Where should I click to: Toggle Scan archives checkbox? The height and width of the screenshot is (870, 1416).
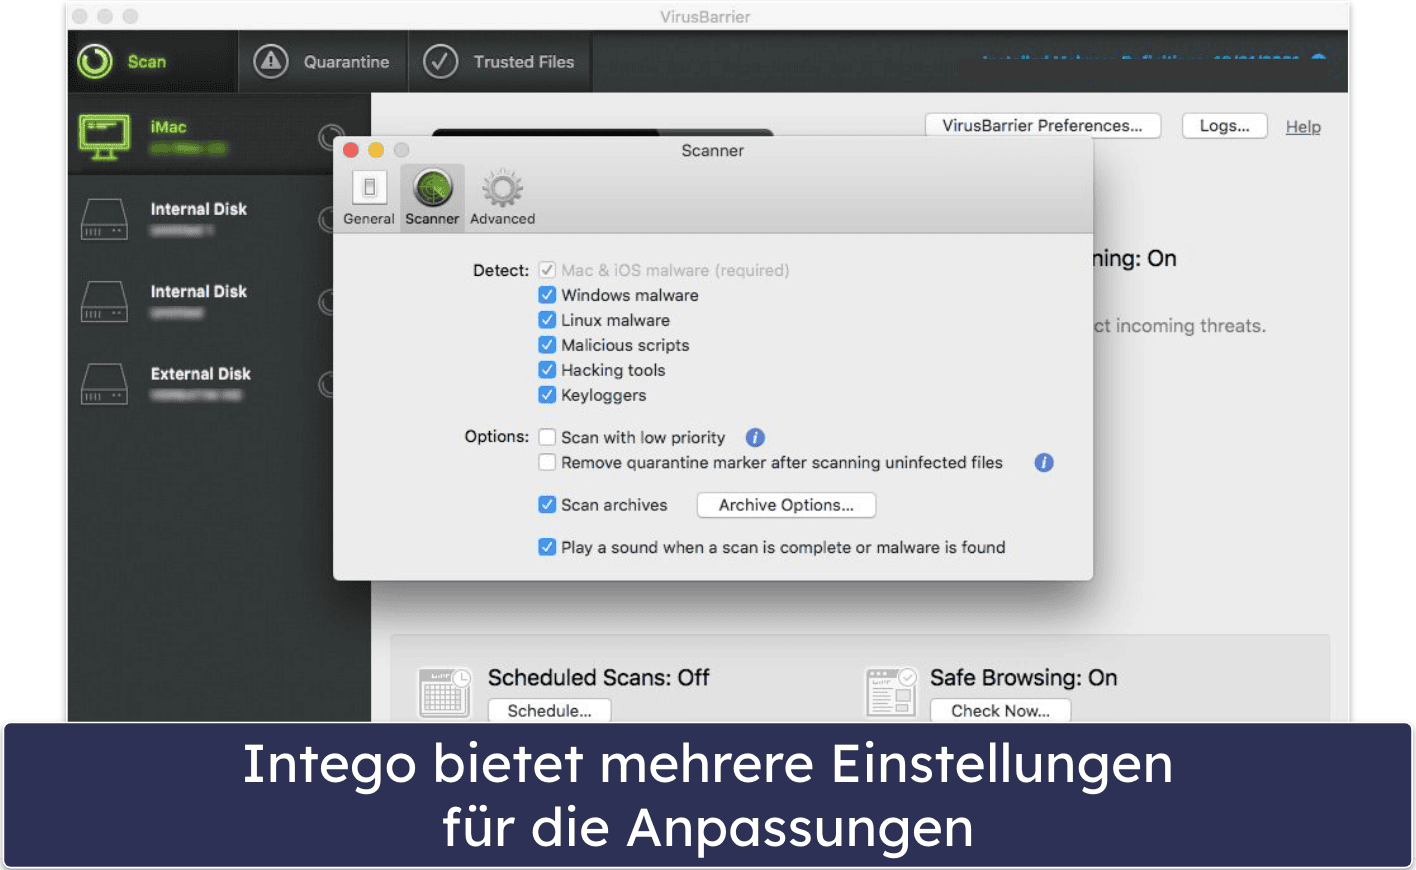click(x=547, y=505)
